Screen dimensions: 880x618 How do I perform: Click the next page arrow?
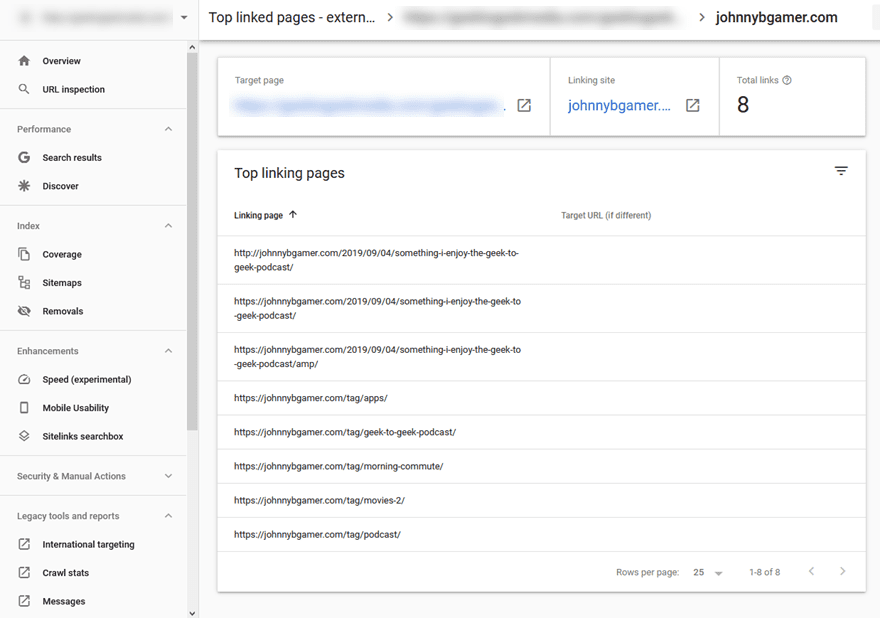(x=842, y=572)
